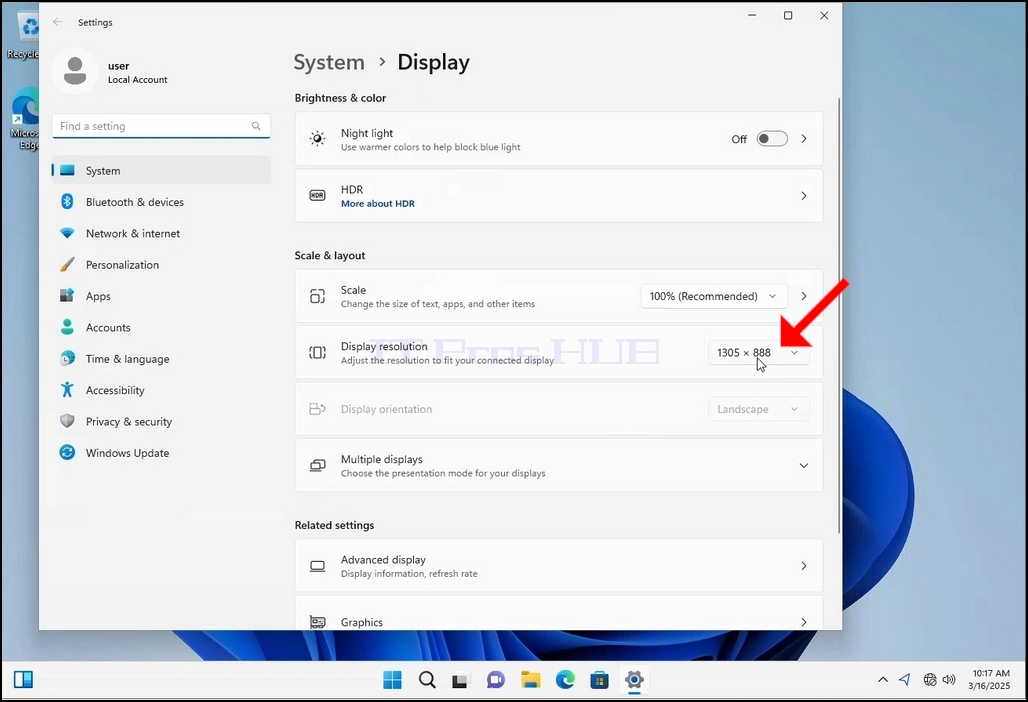Open File Explorer from the taskbar
This screenshot has height=702, width=1028.
(530, 680)
